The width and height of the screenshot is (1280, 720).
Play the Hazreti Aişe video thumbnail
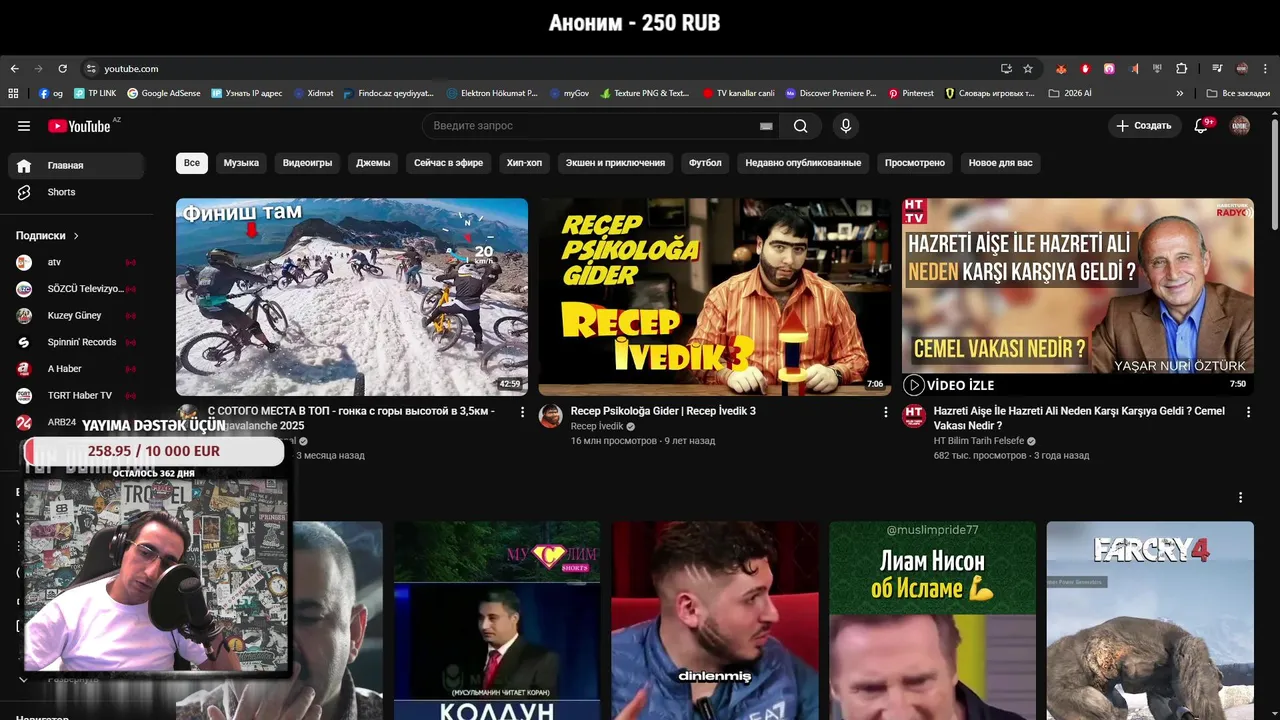tap(1078, 297)
